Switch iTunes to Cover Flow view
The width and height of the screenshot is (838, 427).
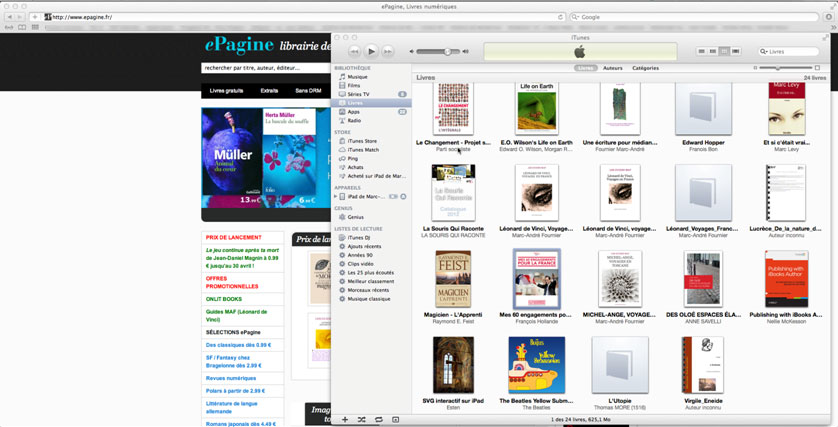[x=736, y=51]
